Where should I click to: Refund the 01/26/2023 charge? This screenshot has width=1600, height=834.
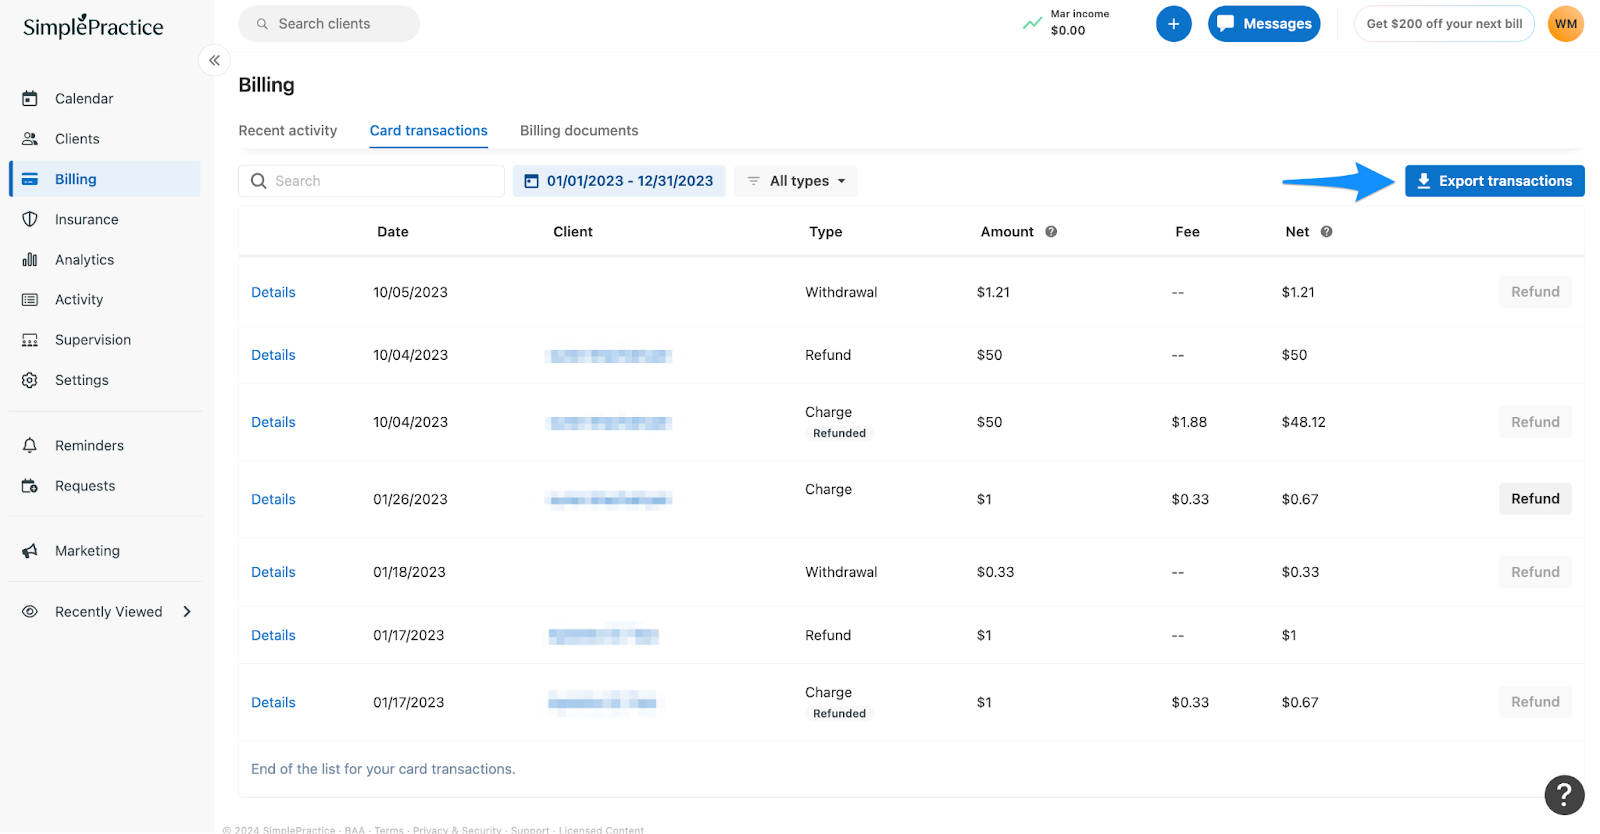(1534, 499)
